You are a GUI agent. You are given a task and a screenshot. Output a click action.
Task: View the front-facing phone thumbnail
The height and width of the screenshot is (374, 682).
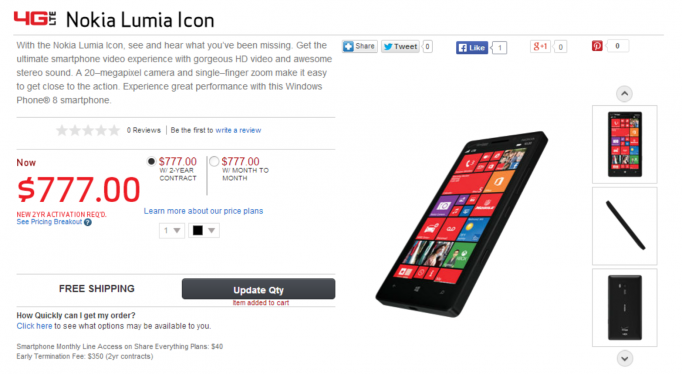(625, 144)
